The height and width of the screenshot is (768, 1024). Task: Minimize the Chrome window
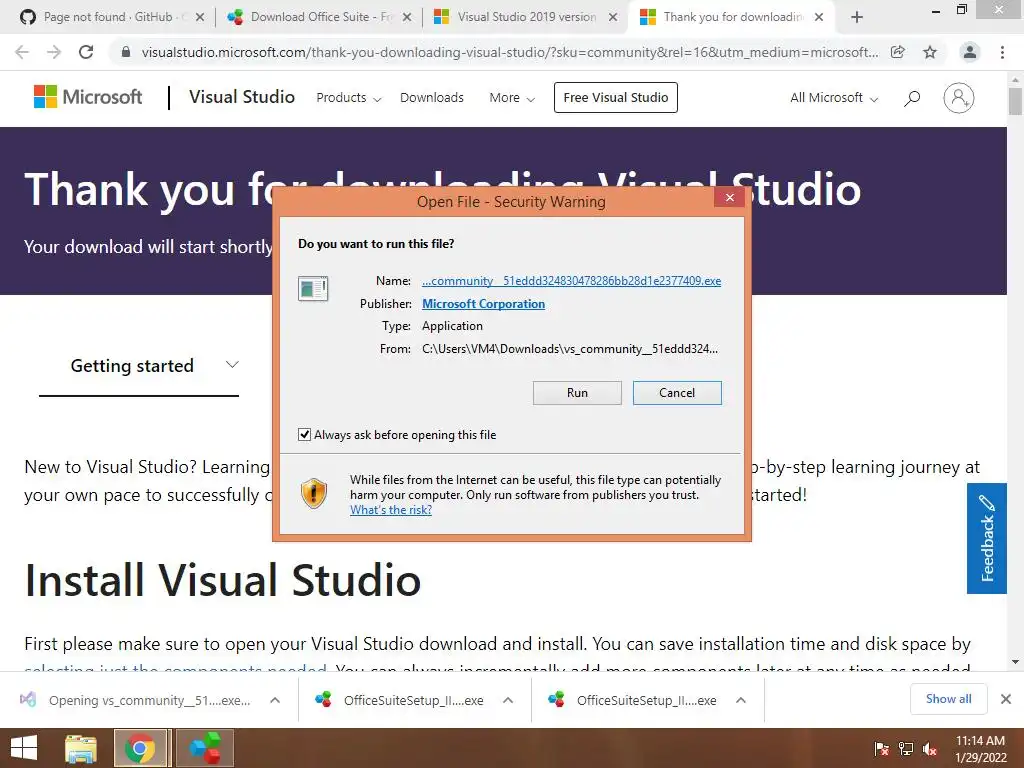click(936, 9)
